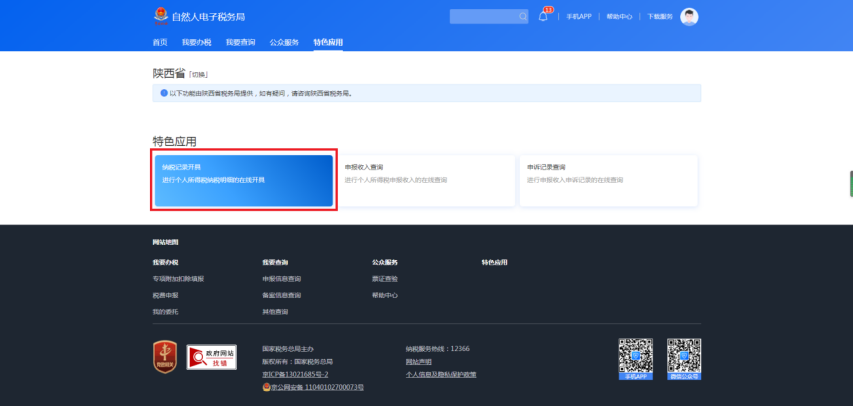The height and width of the screenshot is (406, 854).
Task: Click the 党政机关 red shield badge
Action: (x=166, y=357)
